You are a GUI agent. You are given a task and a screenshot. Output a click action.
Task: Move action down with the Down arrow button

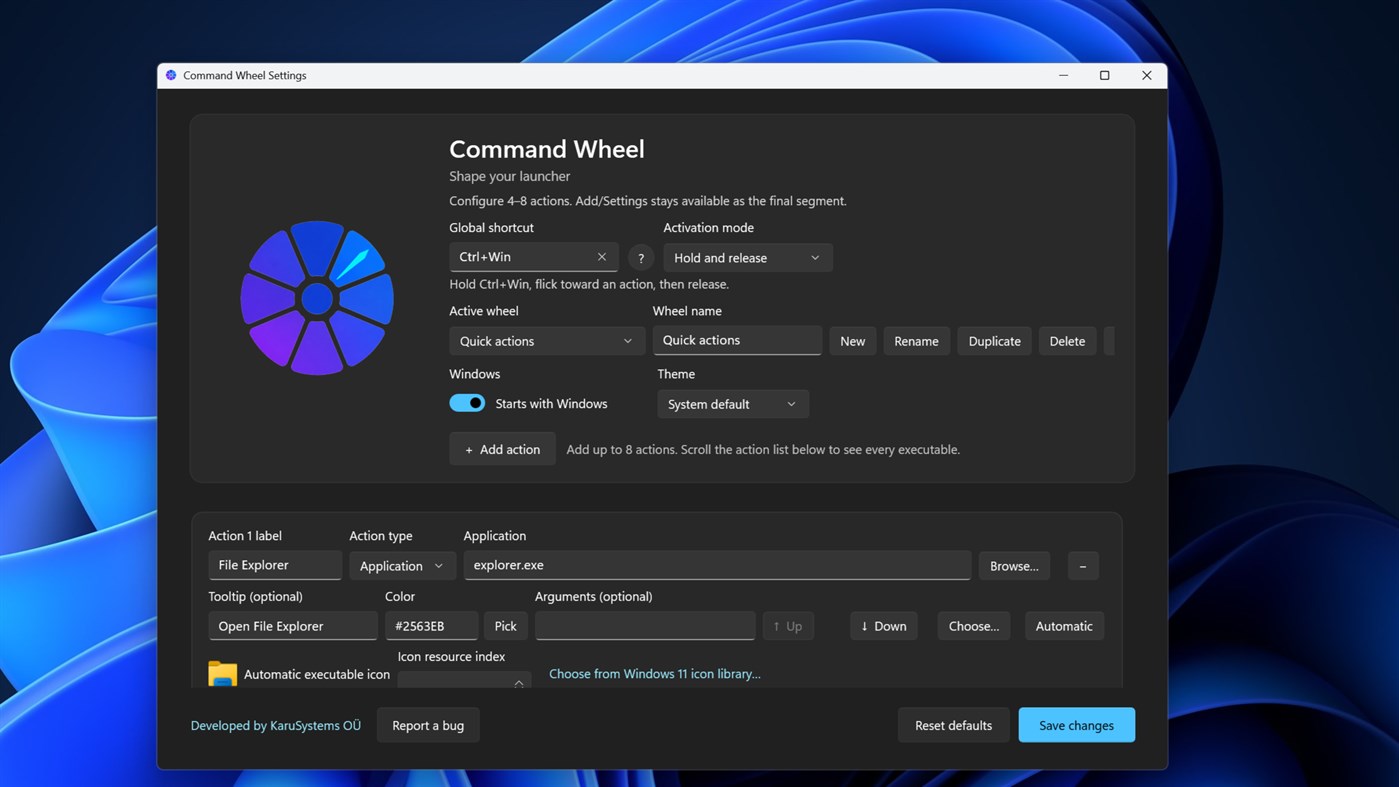click(884, 626)
